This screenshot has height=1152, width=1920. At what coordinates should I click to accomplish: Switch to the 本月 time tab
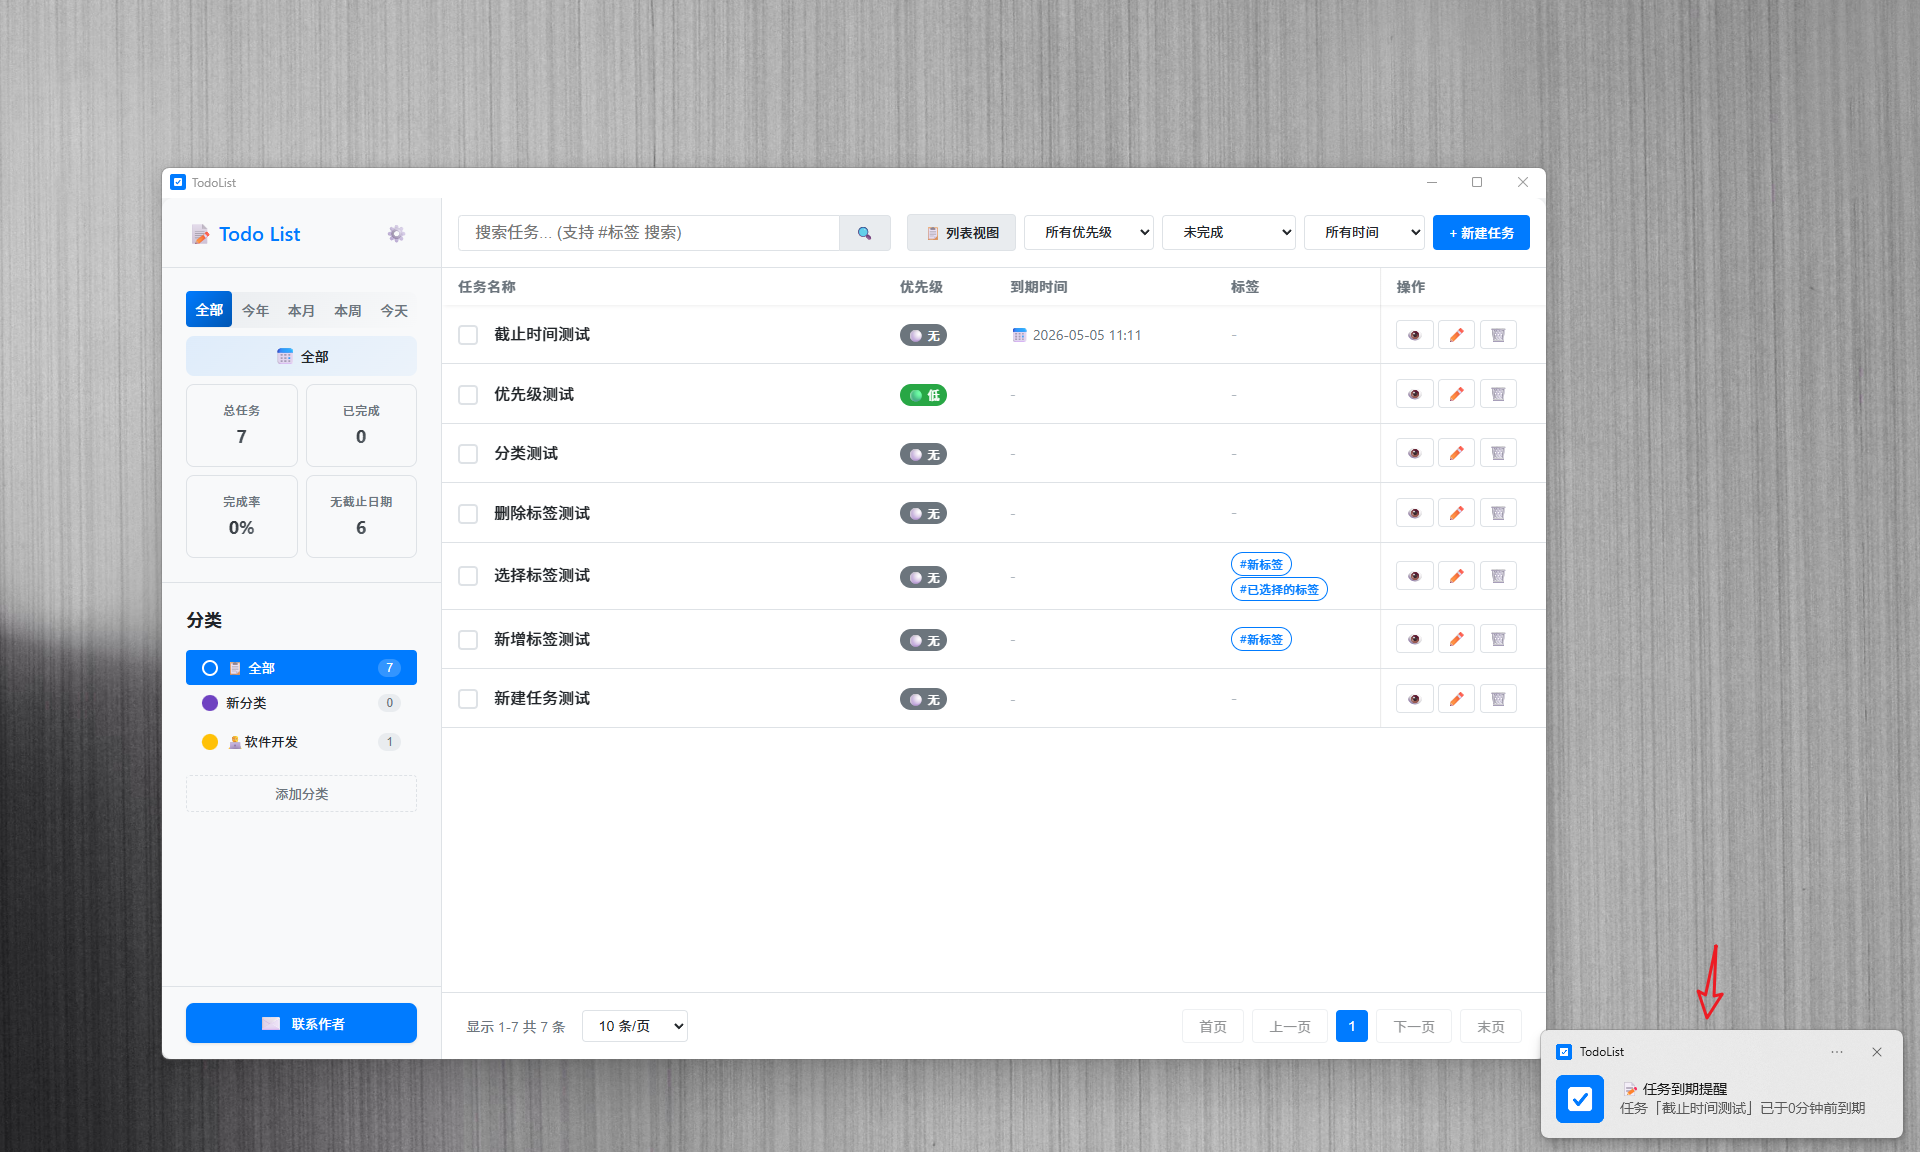click(x=301, y=310)
